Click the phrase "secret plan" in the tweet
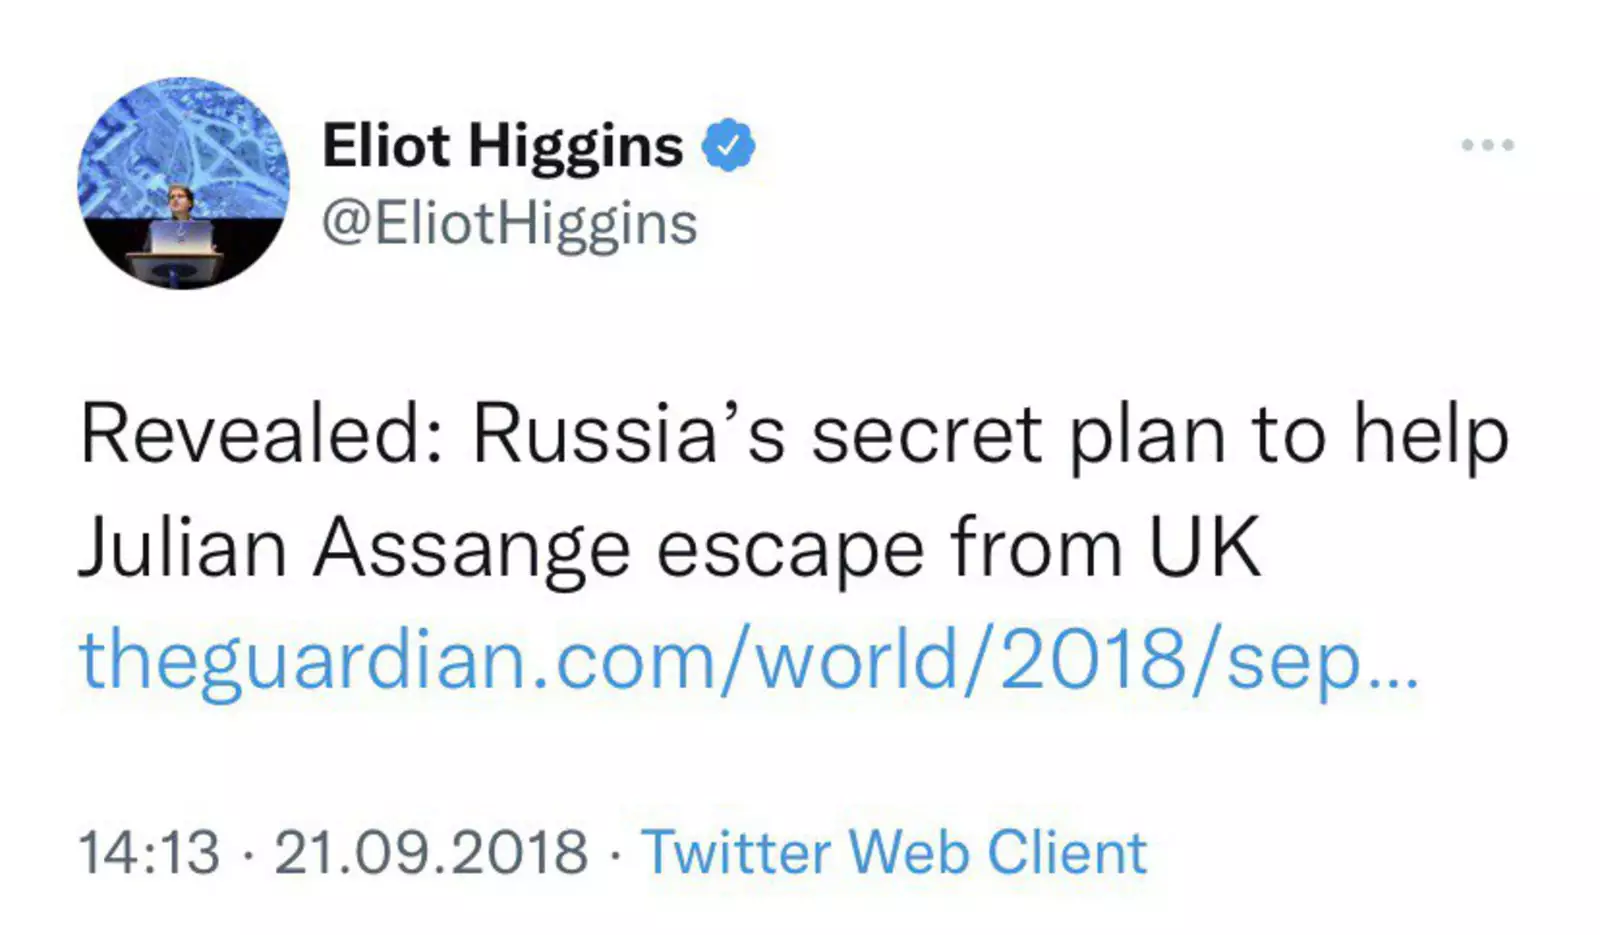This screenshot has height=935, width=1600. (x=1018, y=436)
